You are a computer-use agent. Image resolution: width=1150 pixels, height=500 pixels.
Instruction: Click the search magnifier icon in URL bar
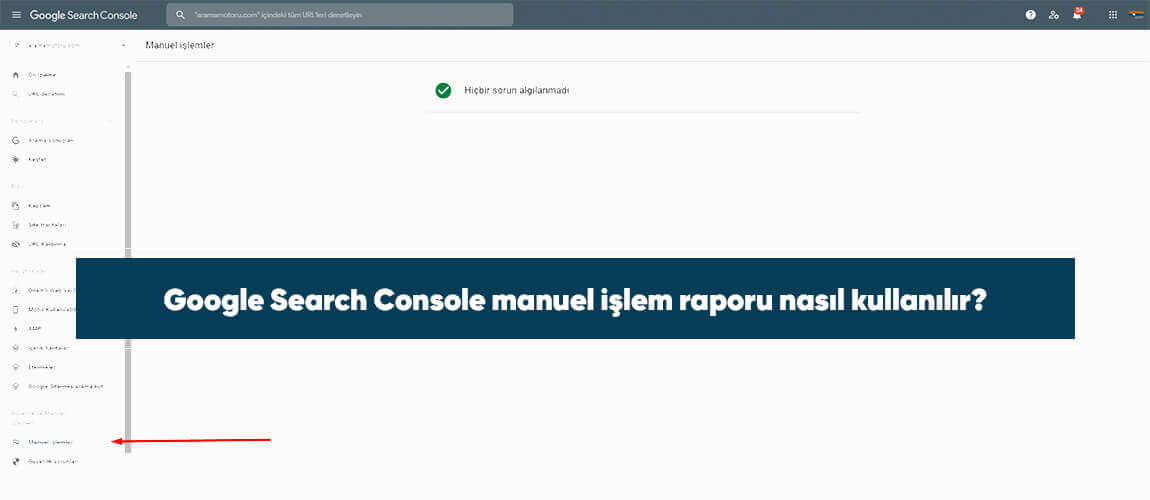click(181, 15)
